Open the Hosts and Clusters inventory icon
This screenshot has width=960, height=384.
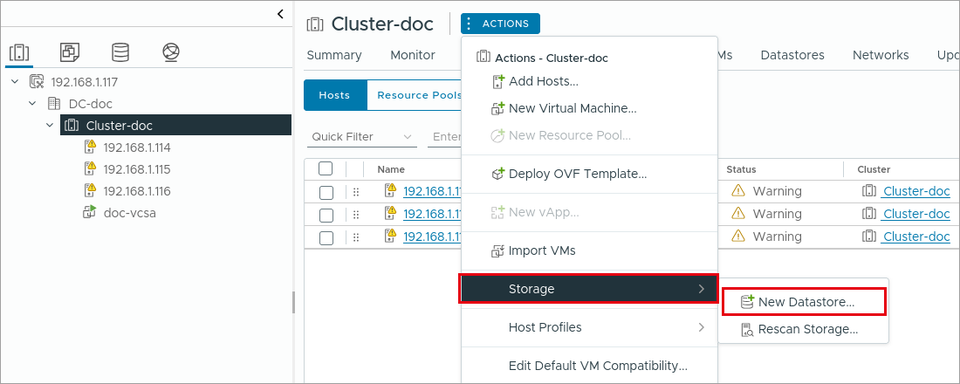tap(20, 53)
